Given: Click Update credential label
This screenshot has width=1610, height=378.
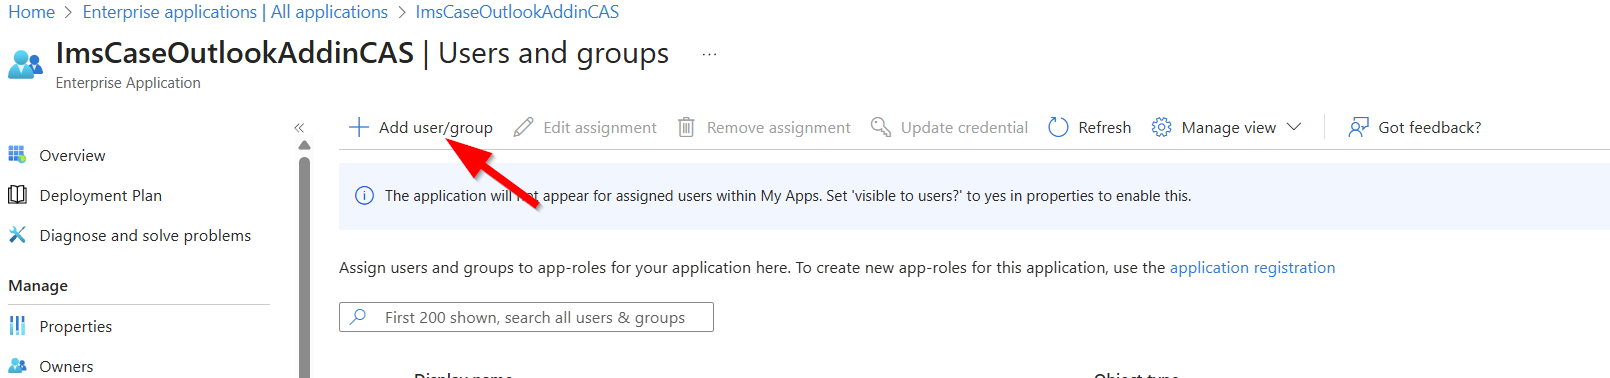Looking at the screenshot, I should (964, 127).
